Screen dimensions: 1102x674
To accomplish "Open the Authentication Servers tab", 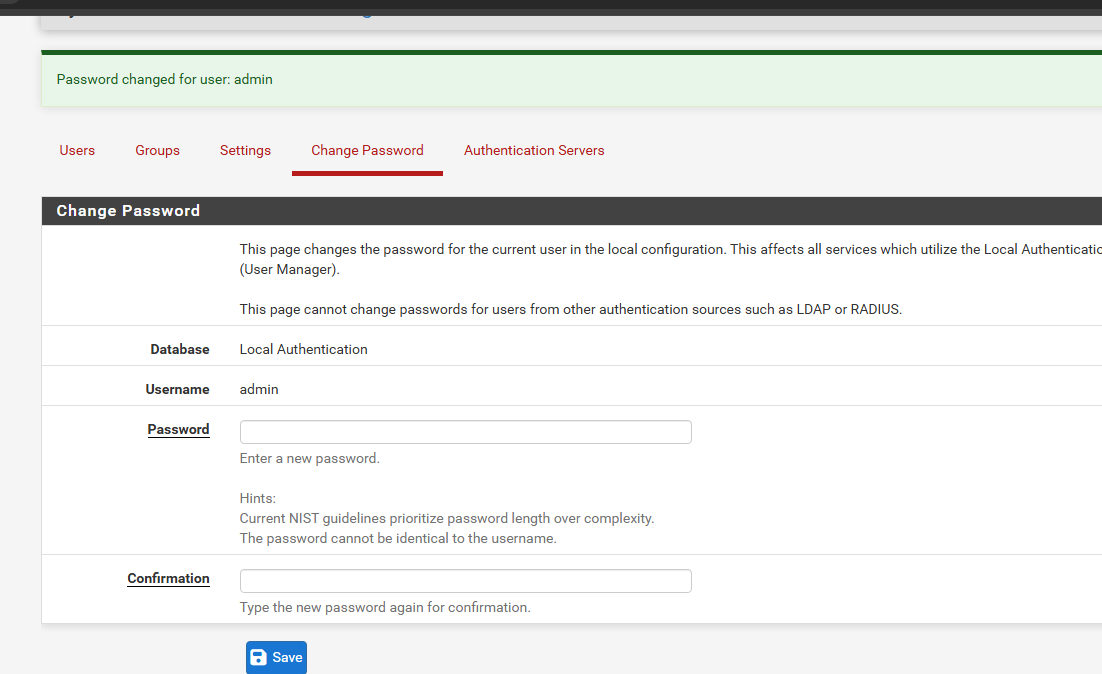I will pos(534,150).
